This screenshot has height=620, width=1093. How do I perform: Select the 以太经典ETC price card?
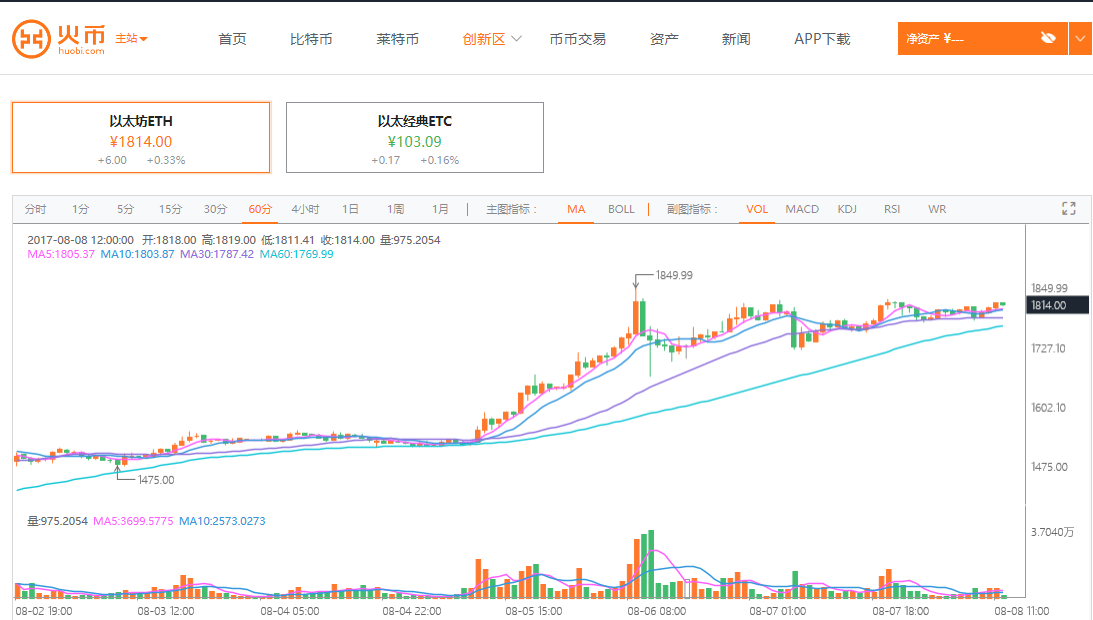(415, 138)
